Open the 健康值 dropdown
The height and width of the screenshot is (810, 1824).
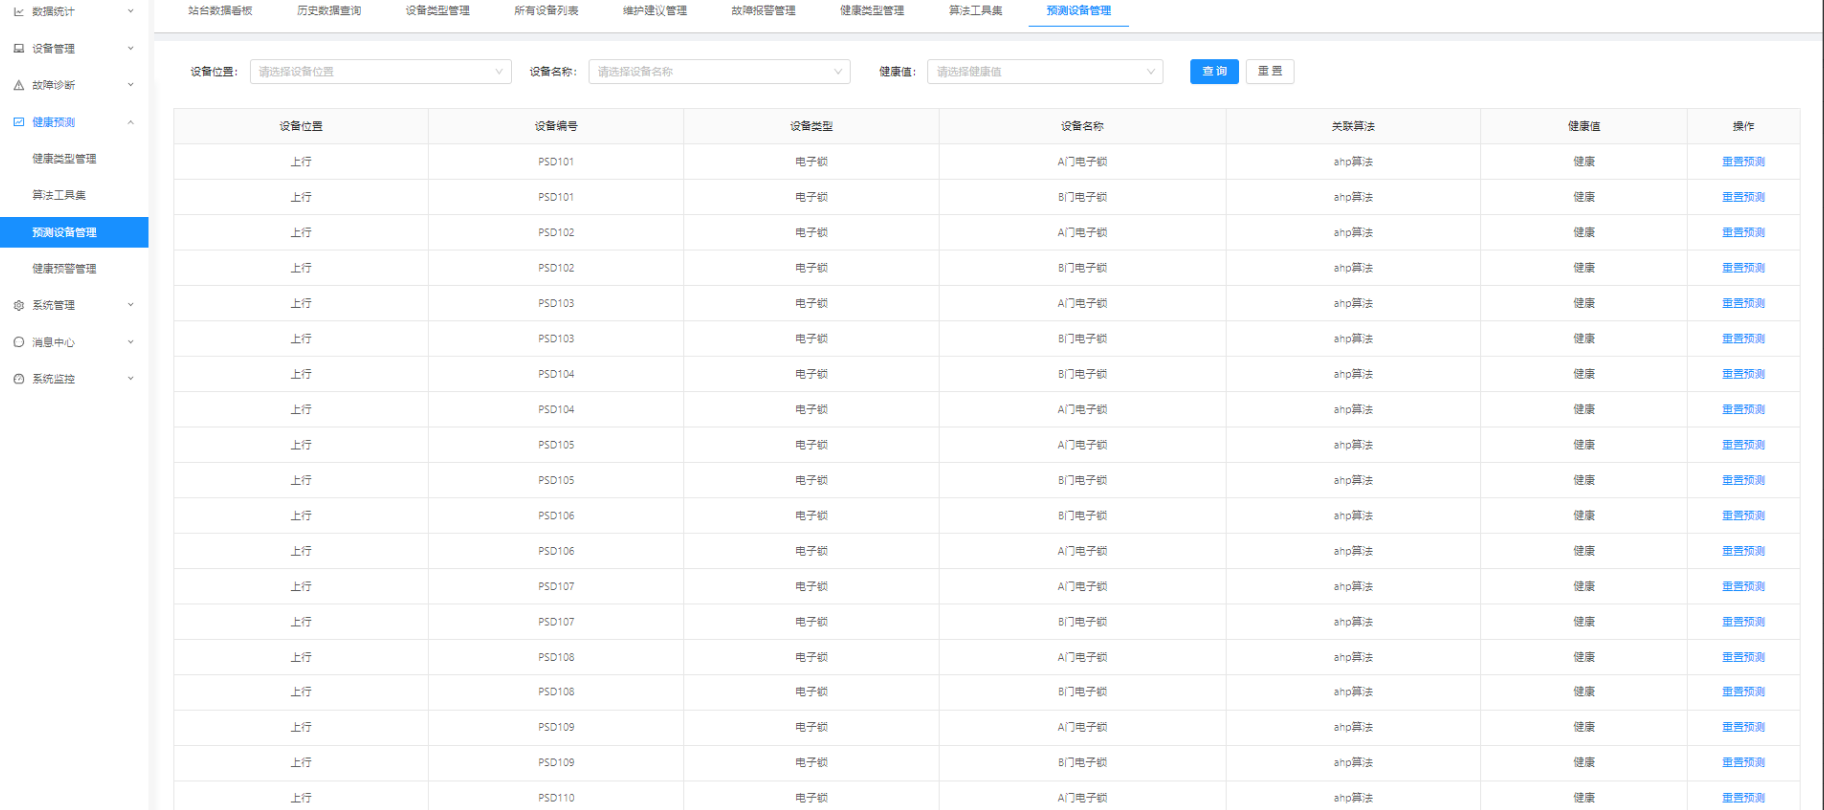coord(1044,72)
